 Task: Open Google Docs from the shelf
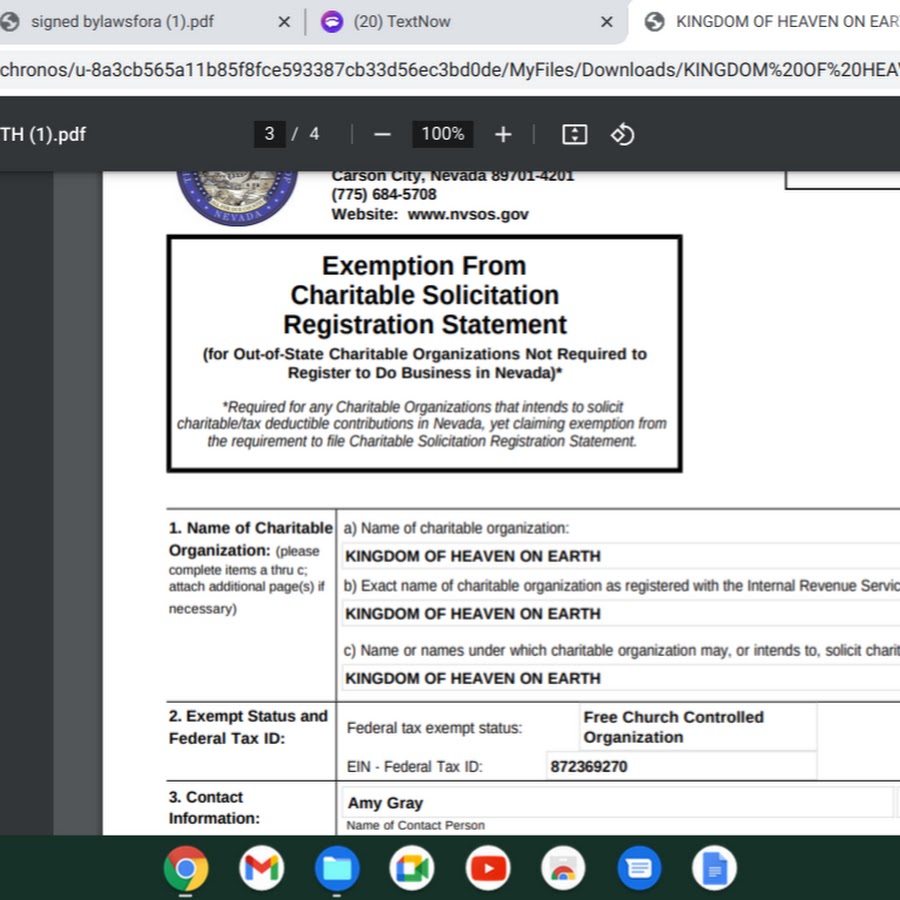point(714,868)
